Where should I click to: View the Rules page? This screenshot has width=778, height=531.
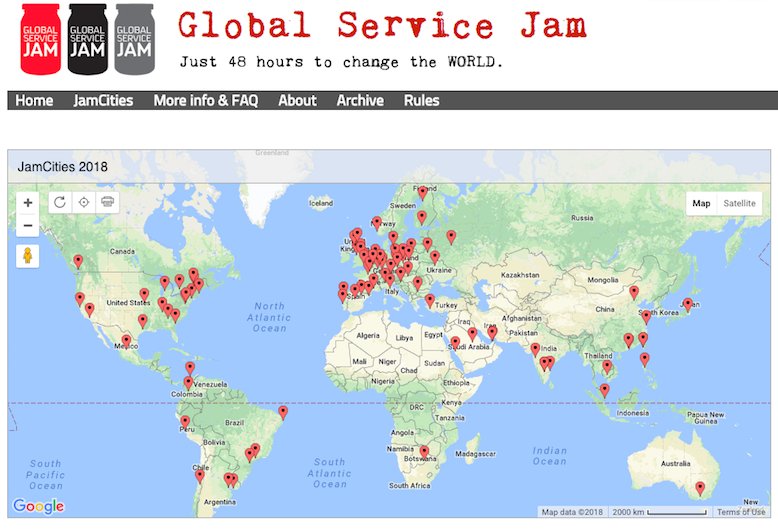coord(422,100)
